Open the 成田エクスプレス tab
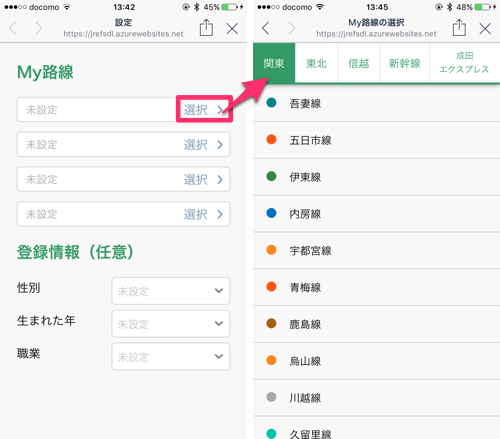This screenshot has width=500, height=439. tap(464, 63)
